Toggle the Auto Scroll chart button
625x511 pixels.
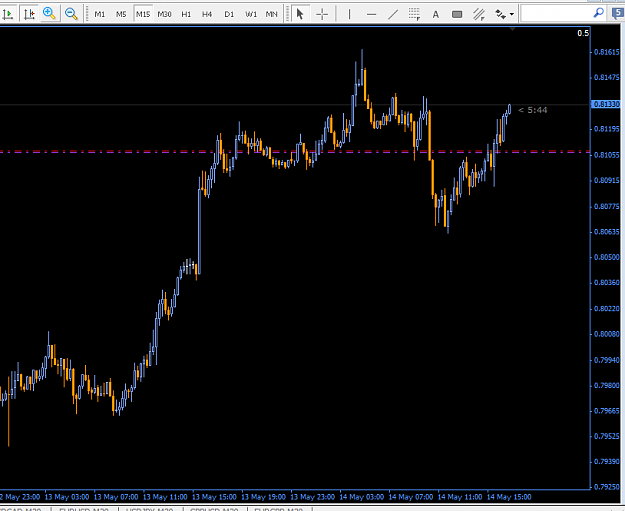tap(8, 14)
